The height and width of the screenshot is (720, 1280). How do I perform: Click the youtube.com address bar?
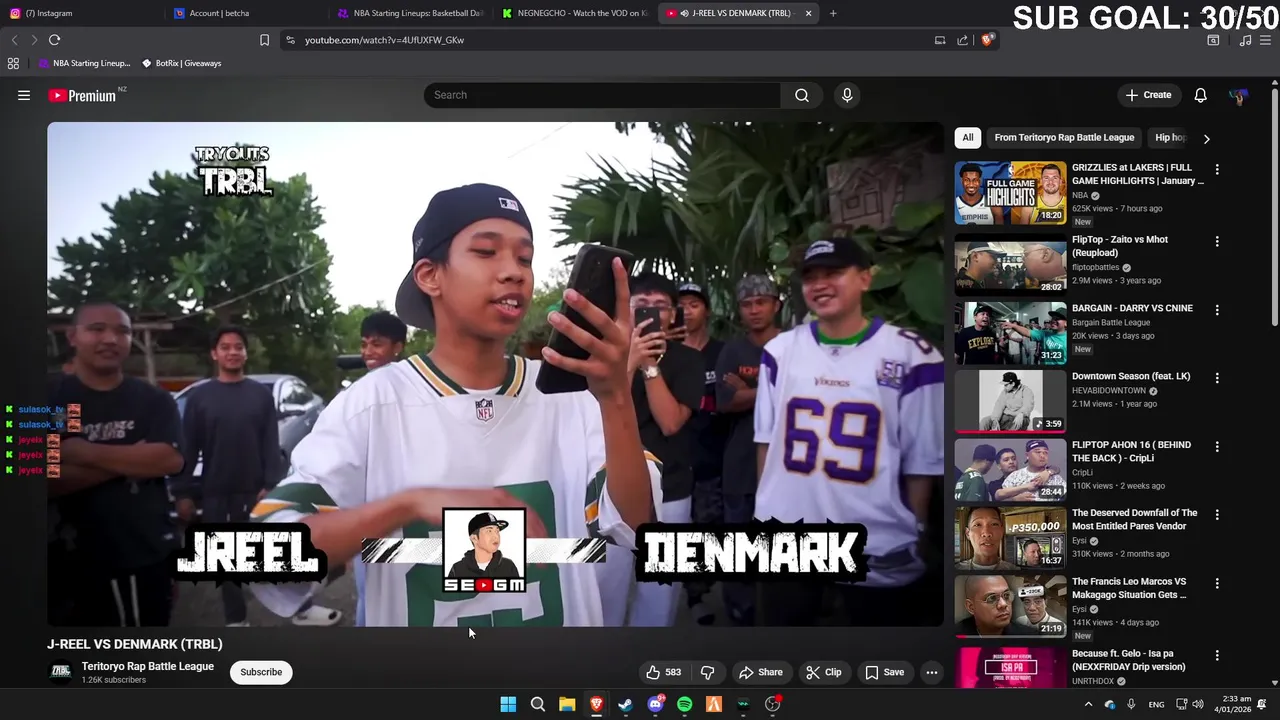tap(600, 40)
